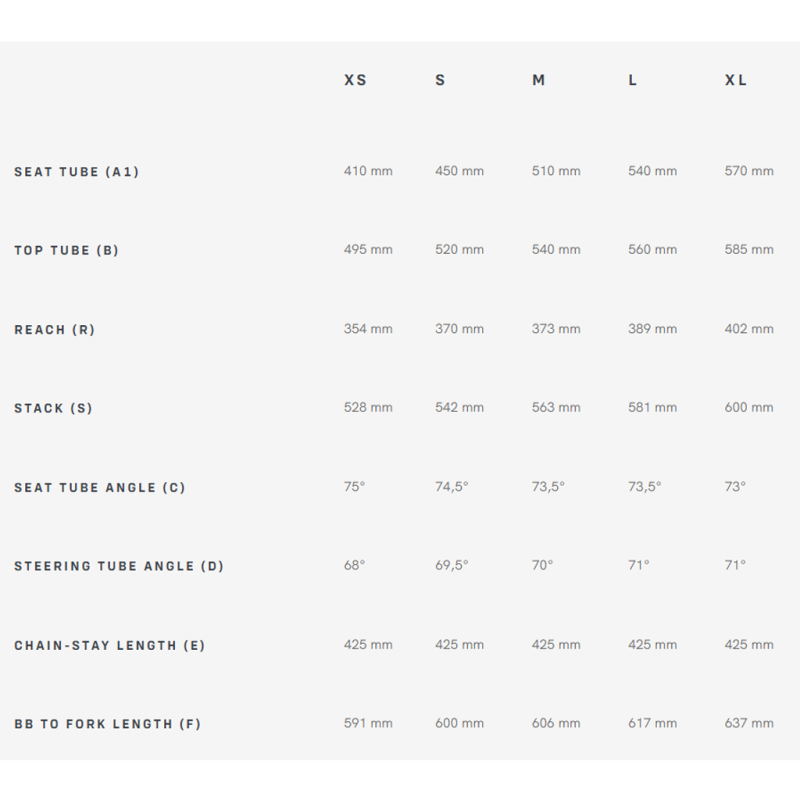Click the REACH (R) row label

pyautogui.click(x=54, y=329)
